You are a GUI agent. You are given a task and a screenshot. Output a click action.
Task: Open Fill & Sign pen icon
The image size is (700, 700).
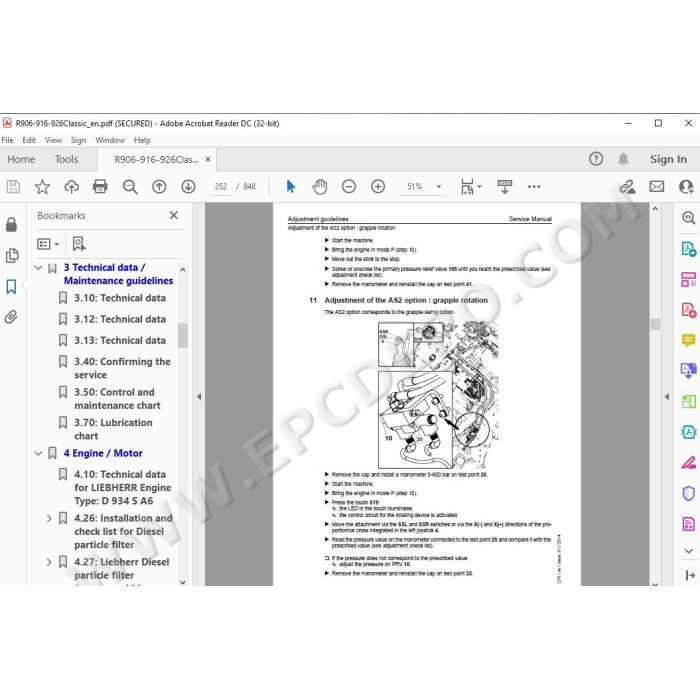coord(688,462)
